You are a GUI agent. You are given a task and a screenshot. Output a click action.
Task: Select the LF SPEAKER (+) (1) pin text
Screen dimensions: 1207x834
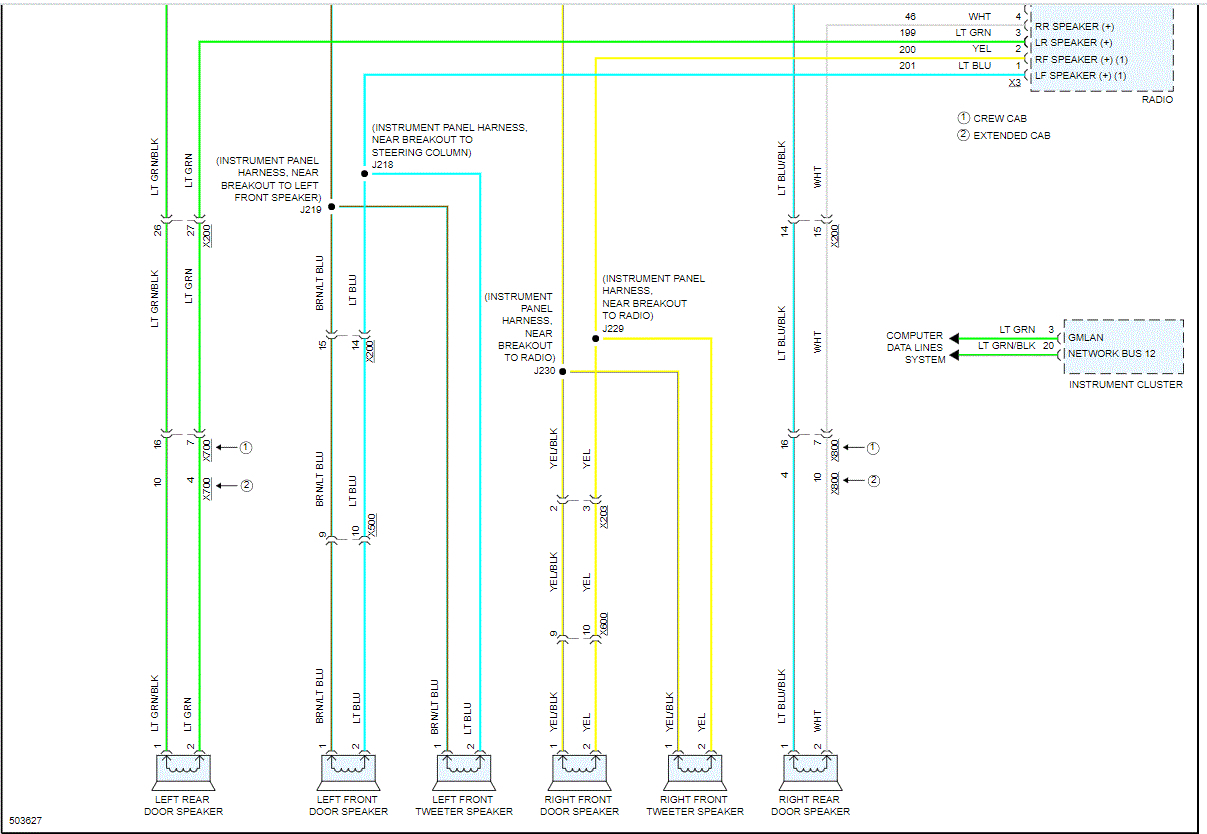[1081, 75]
